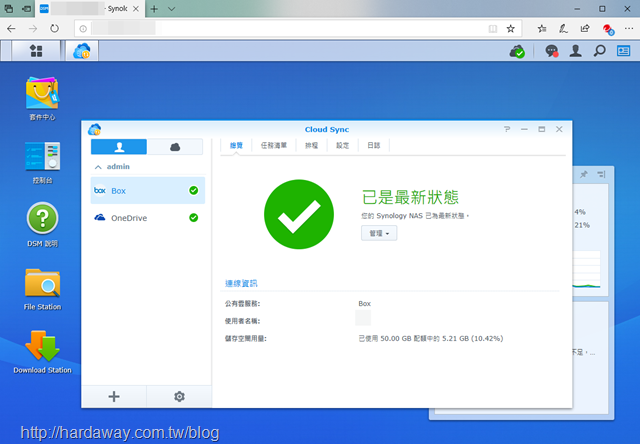Click red browser extension icon

tap(608, 29)
